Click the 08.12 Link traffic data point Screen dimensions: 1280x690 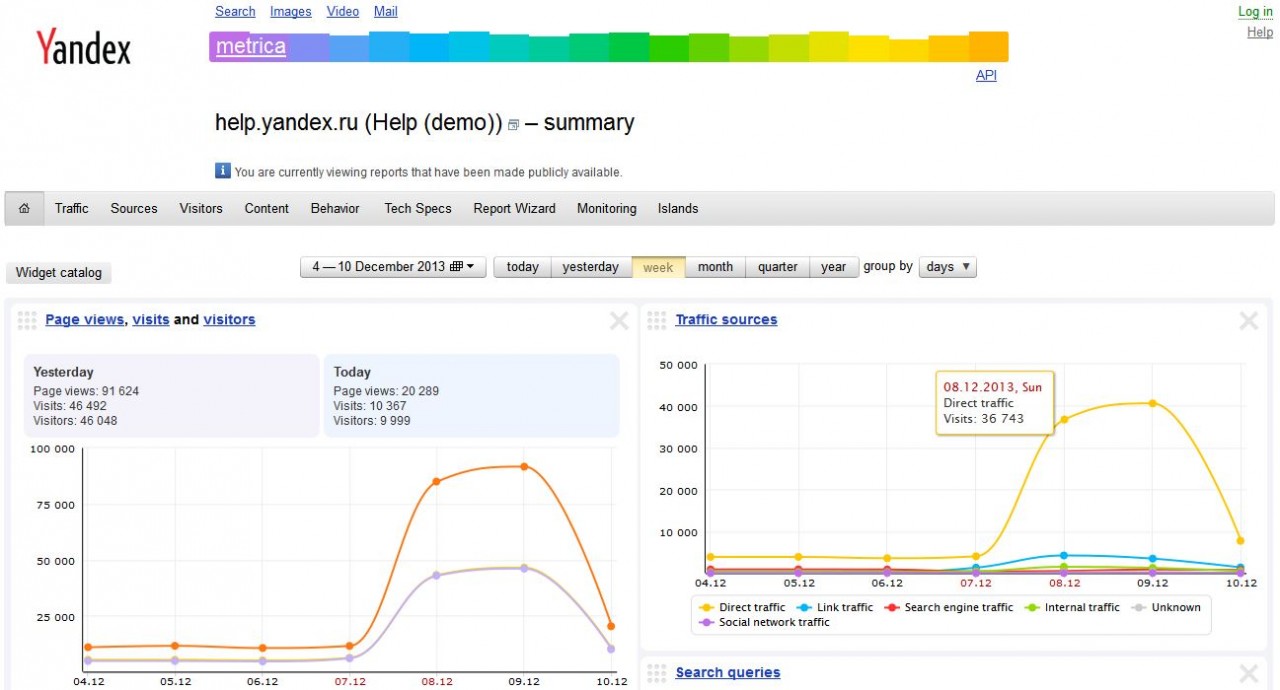[x=1064, y=555]
